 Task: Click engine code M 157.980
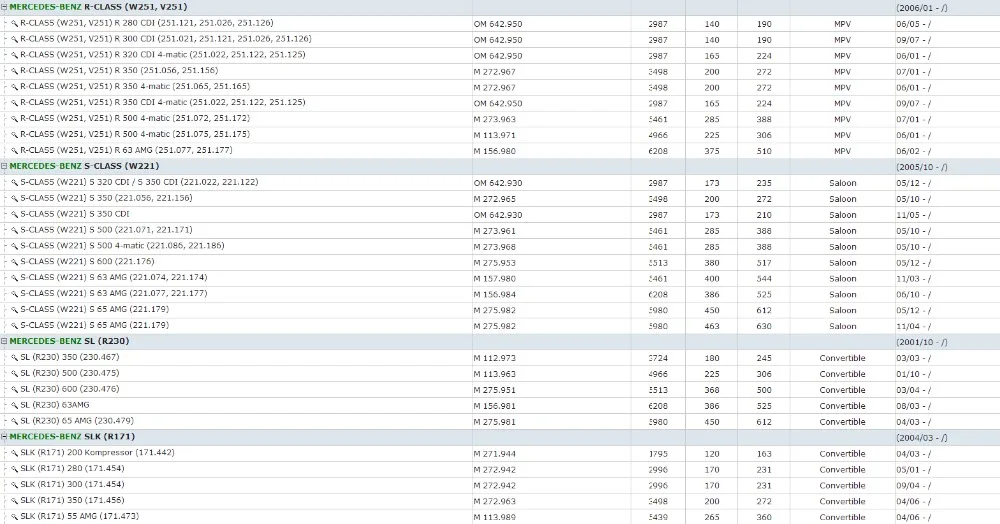tap(494, 279)
